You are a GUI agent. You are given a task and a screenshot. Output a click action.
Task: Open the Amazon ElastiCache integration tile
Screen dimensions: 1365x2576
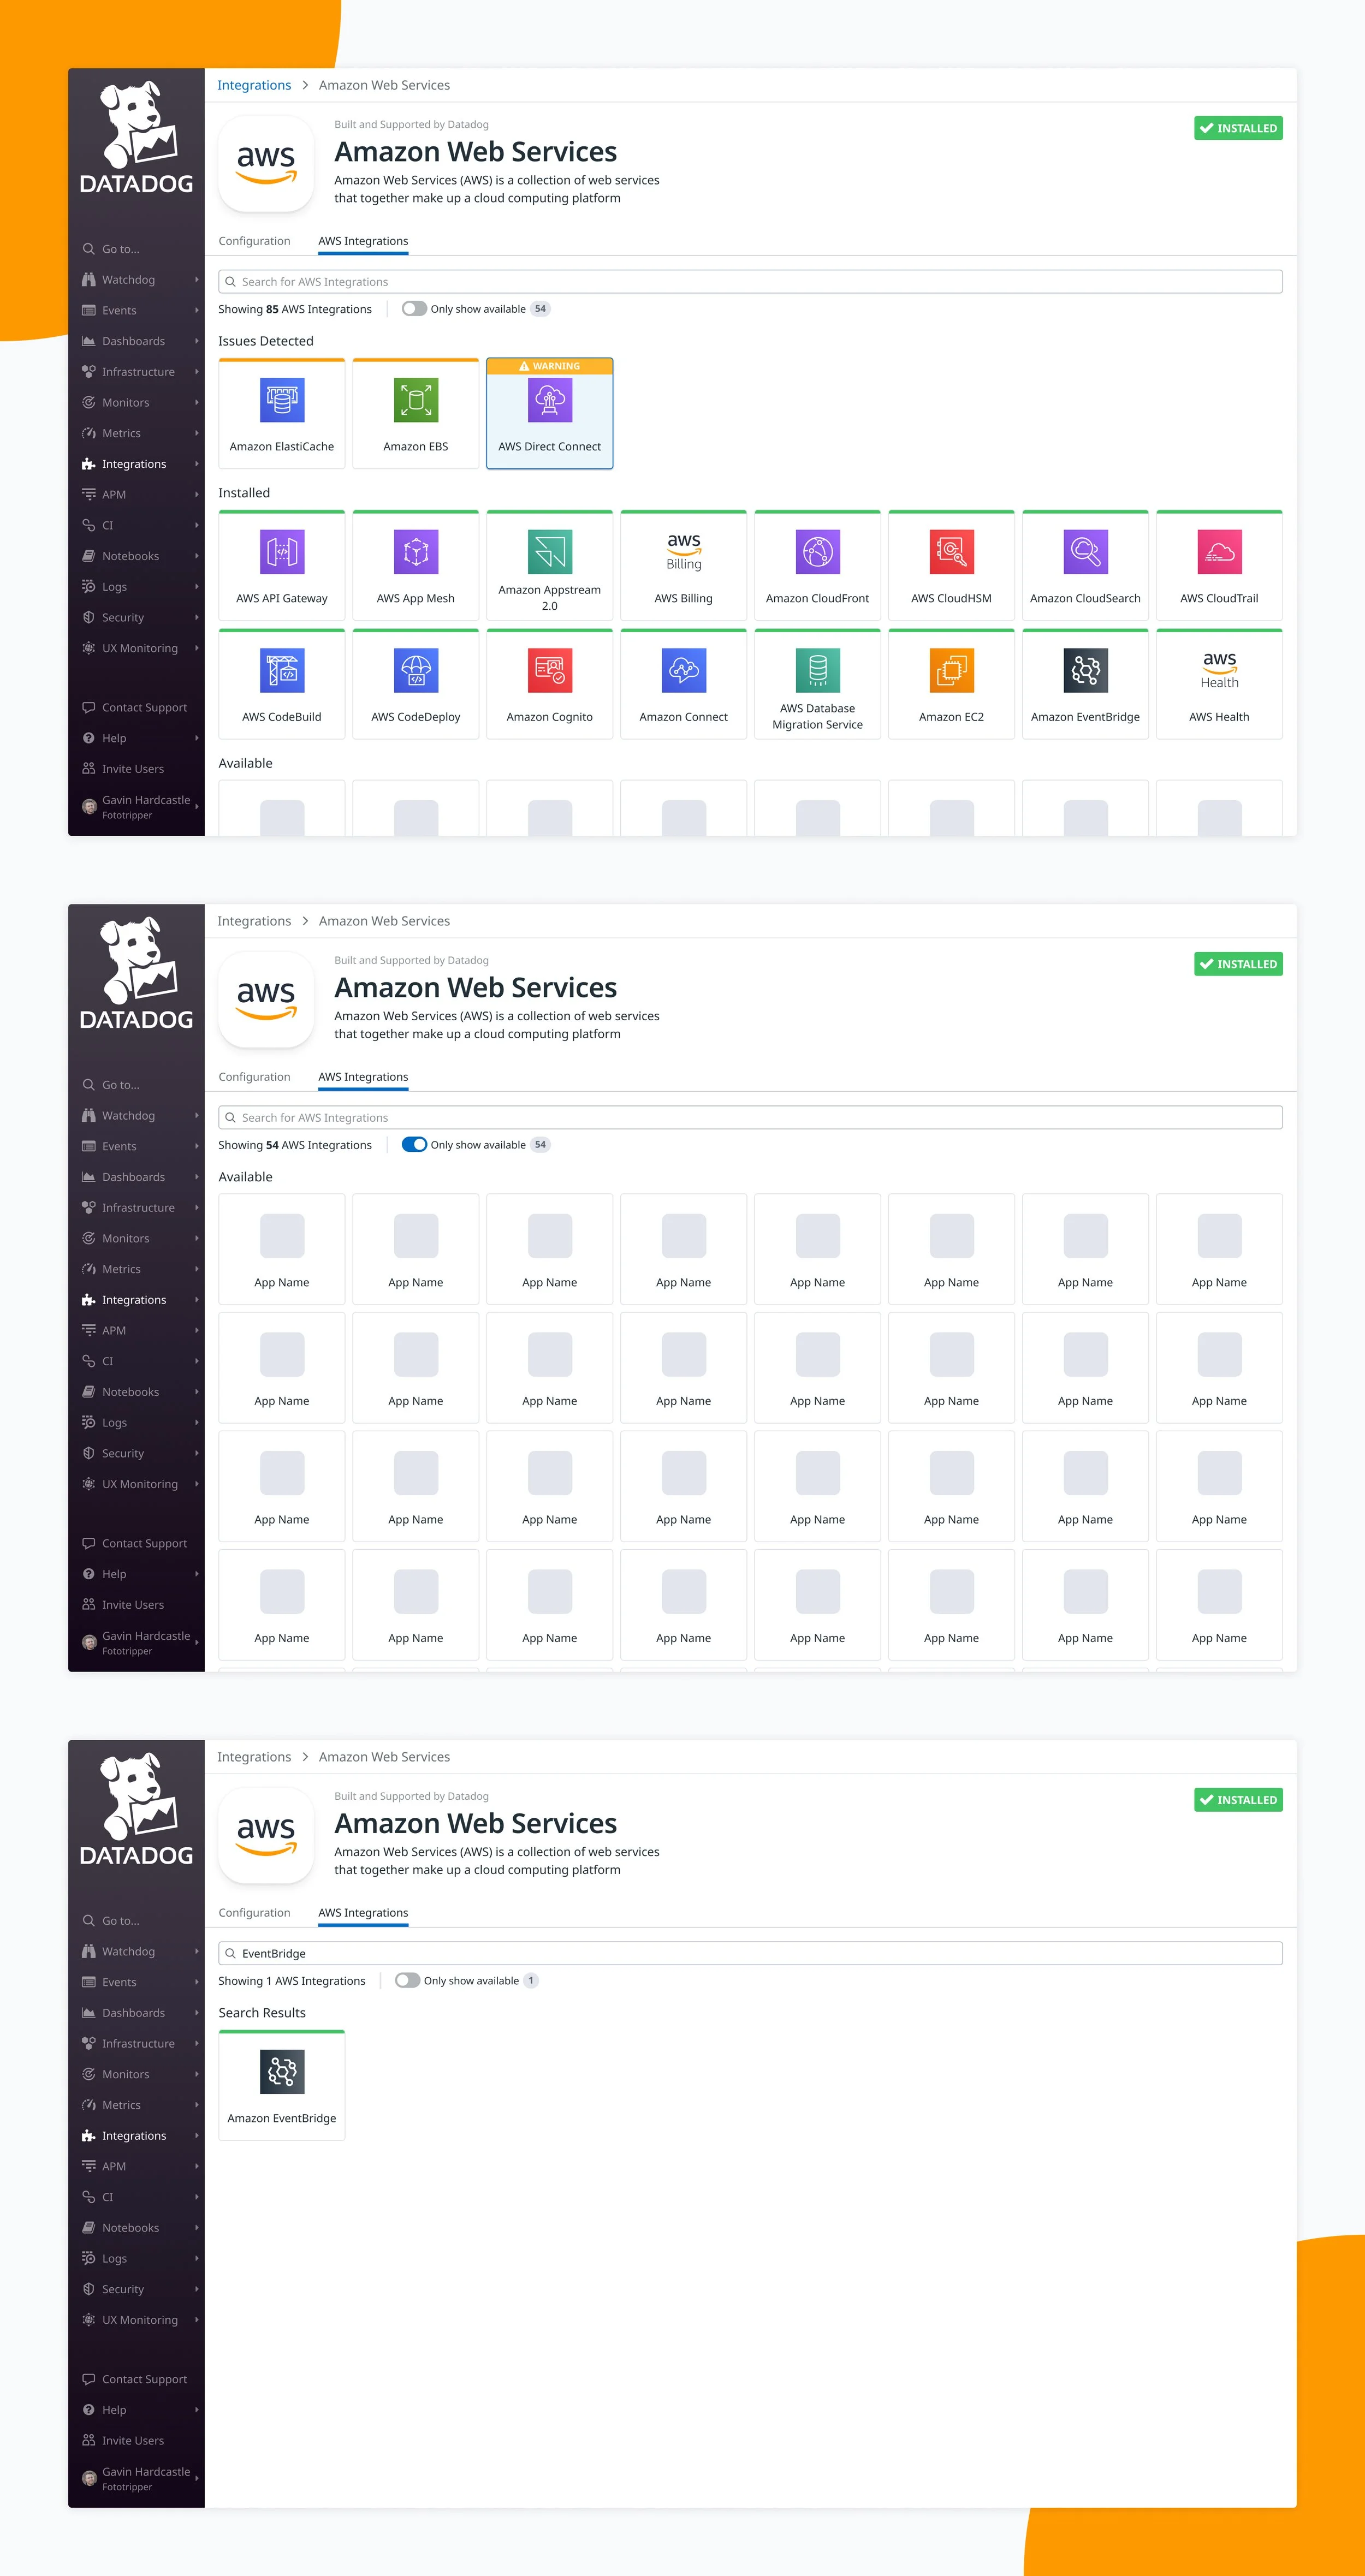click(281, 415)
